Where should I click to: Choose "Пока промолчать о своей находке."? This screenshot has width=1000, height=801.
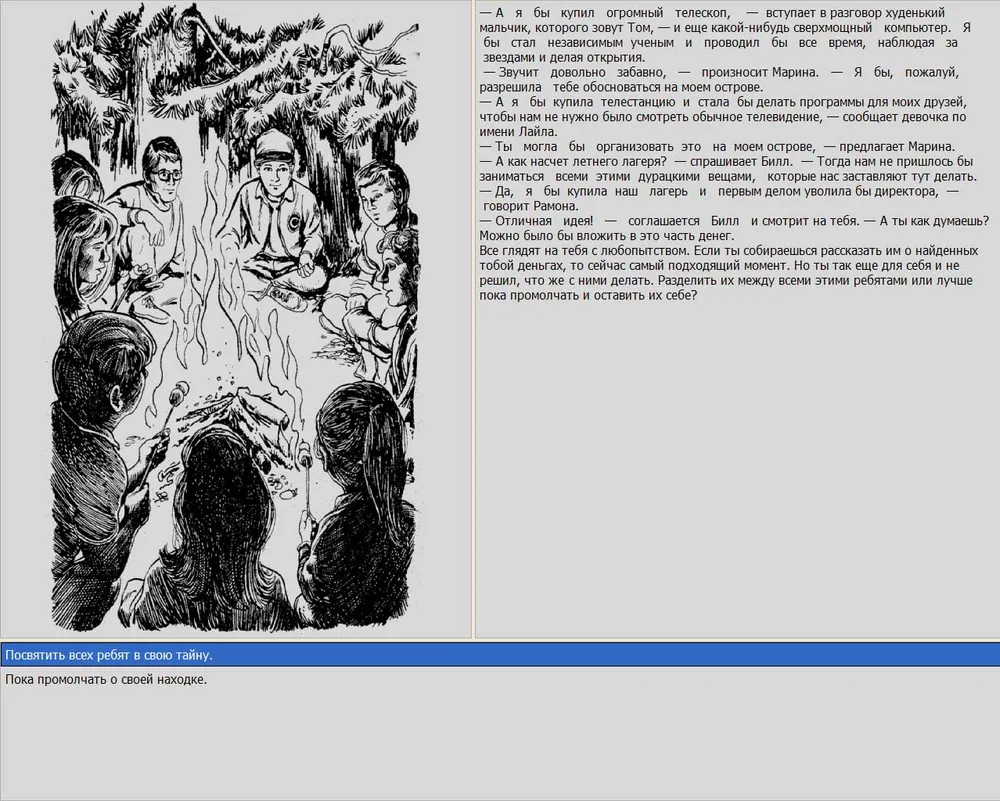coord(500,679)
